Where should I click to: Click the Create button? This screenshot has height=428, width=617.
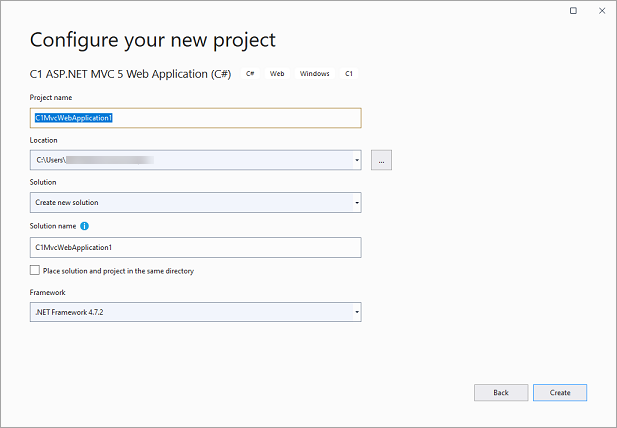pos(560,393)
